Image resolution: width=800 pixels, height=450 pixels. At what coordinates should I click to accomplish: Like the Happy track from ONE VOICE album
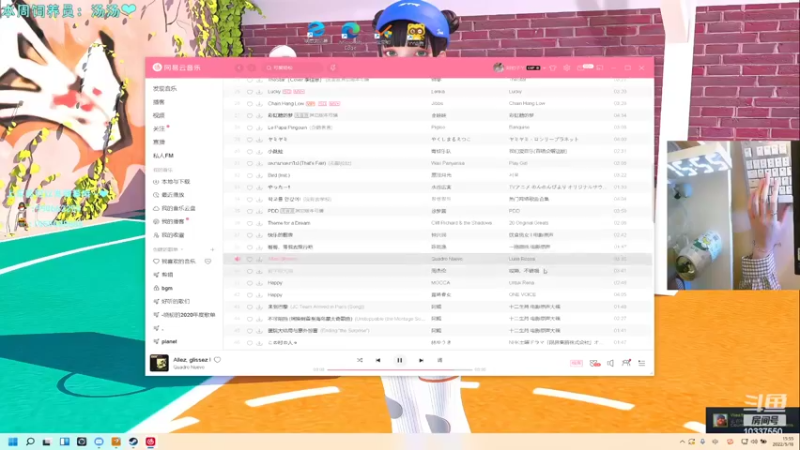(x=249, y=295)
